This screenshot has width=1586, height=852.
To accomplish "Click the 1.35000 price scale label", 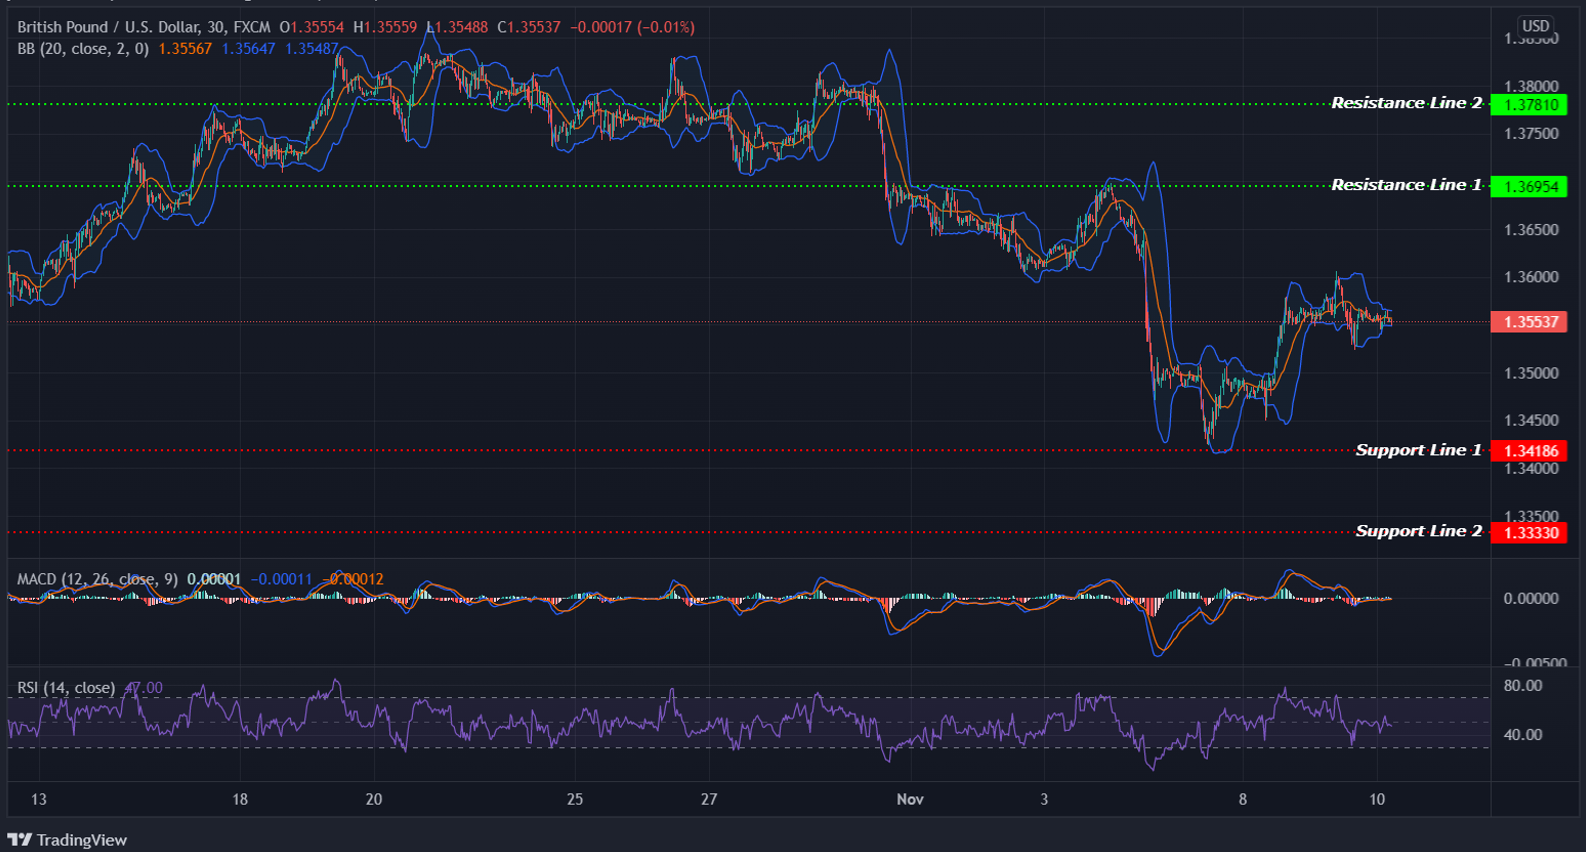I will point(1531,373).
